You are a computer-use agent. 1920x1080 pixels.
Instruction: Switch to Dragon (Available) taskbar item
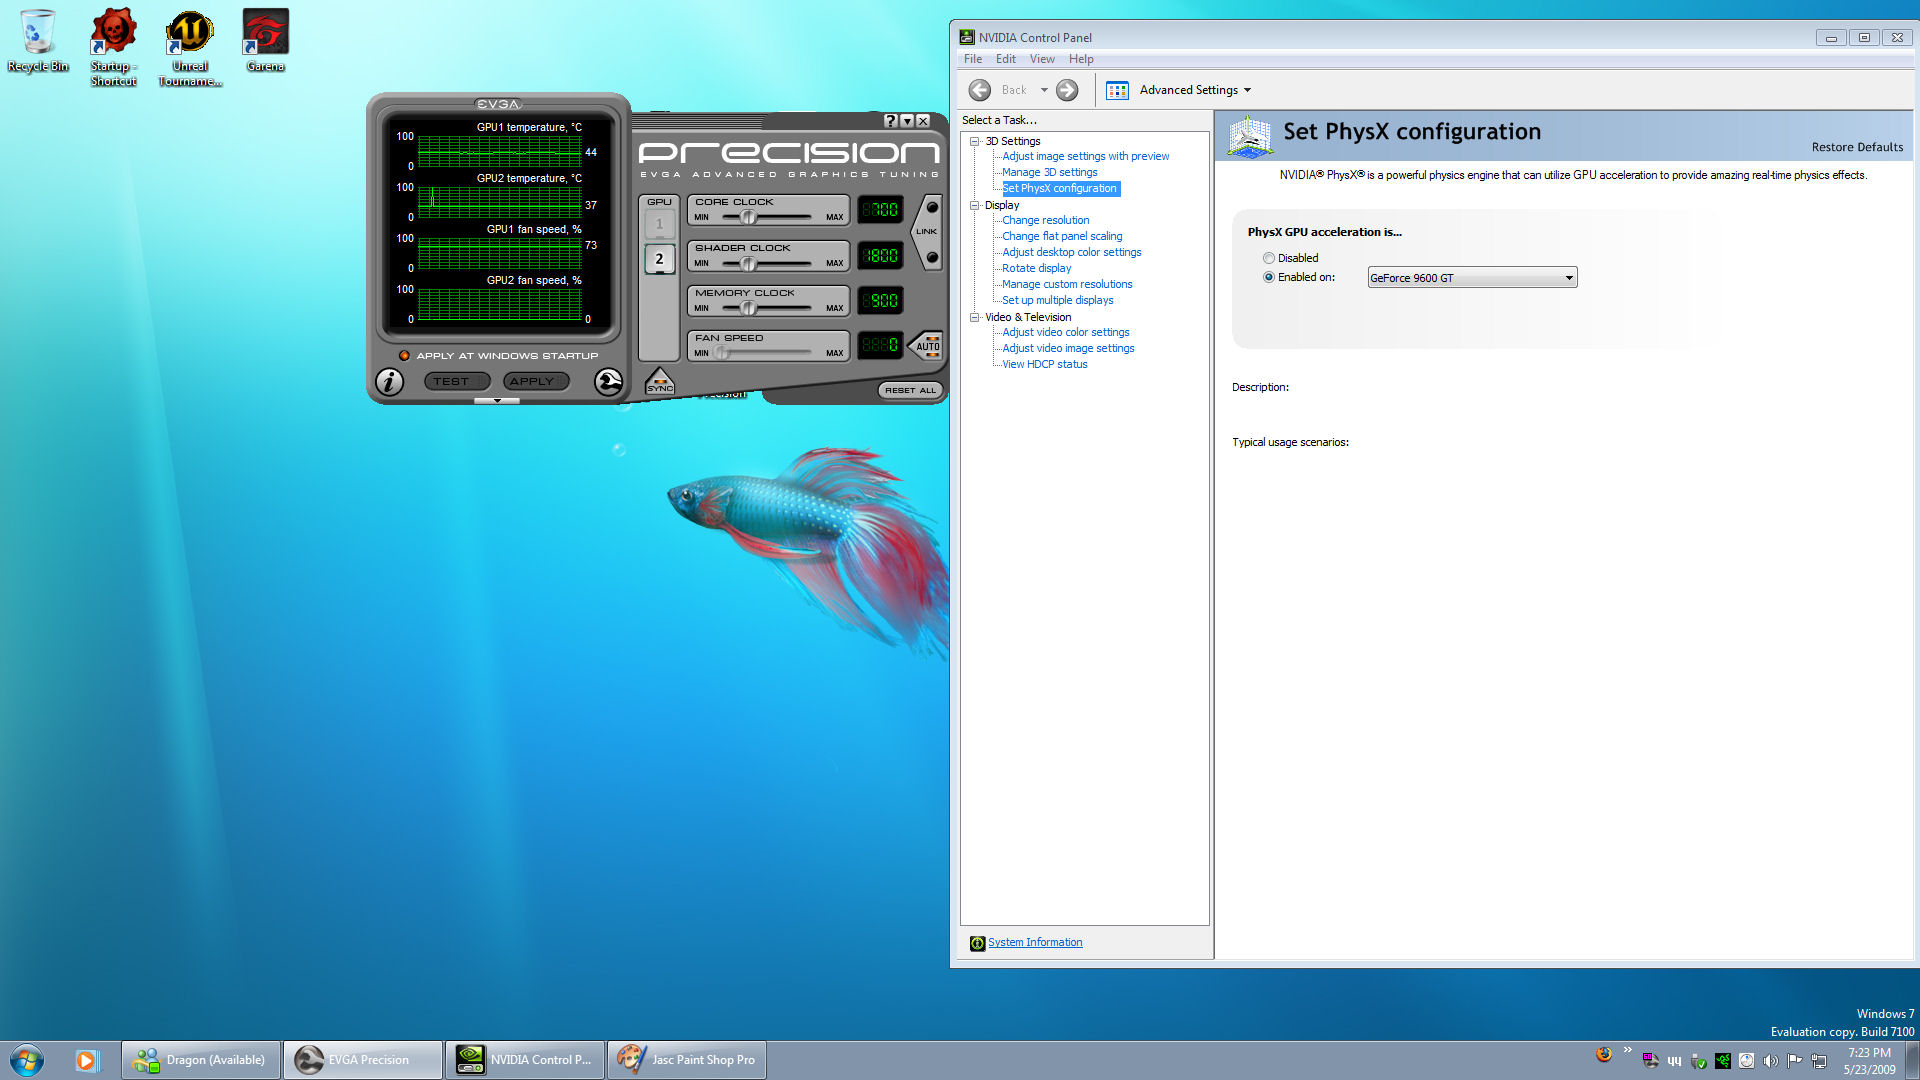tap(201, 1060)
